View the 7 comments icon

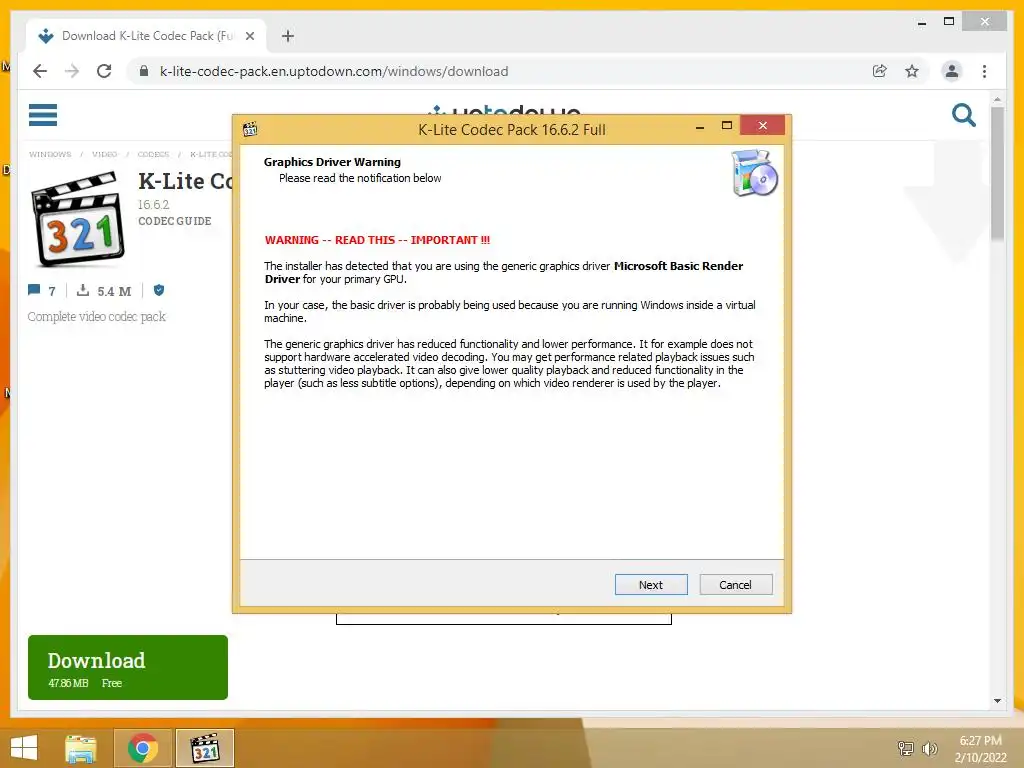click(34, 290)
